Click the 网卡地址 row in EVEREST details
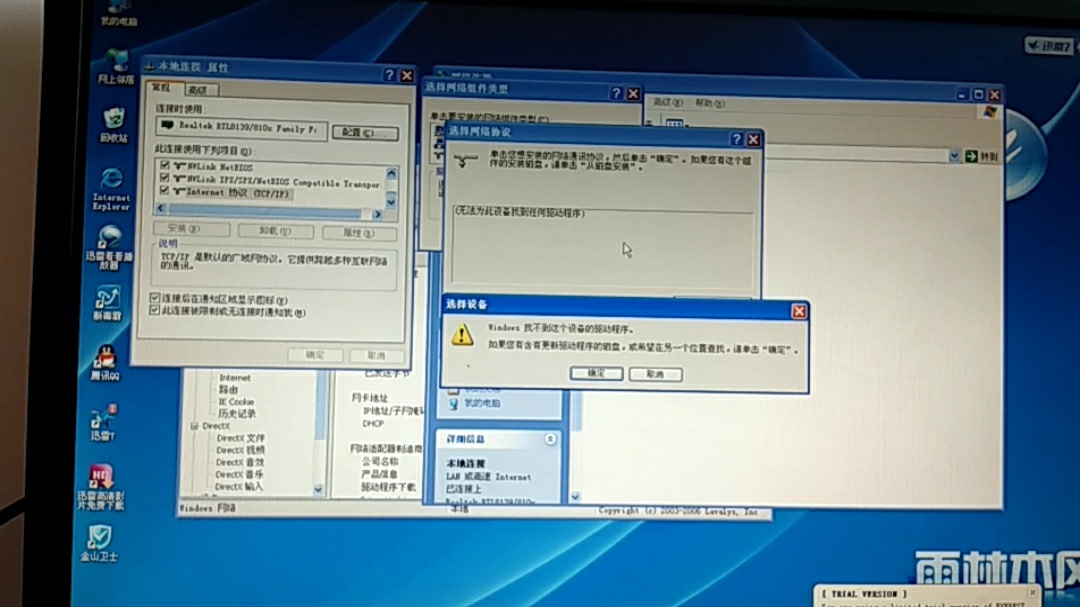1080x607 pixels. (370, 398)
